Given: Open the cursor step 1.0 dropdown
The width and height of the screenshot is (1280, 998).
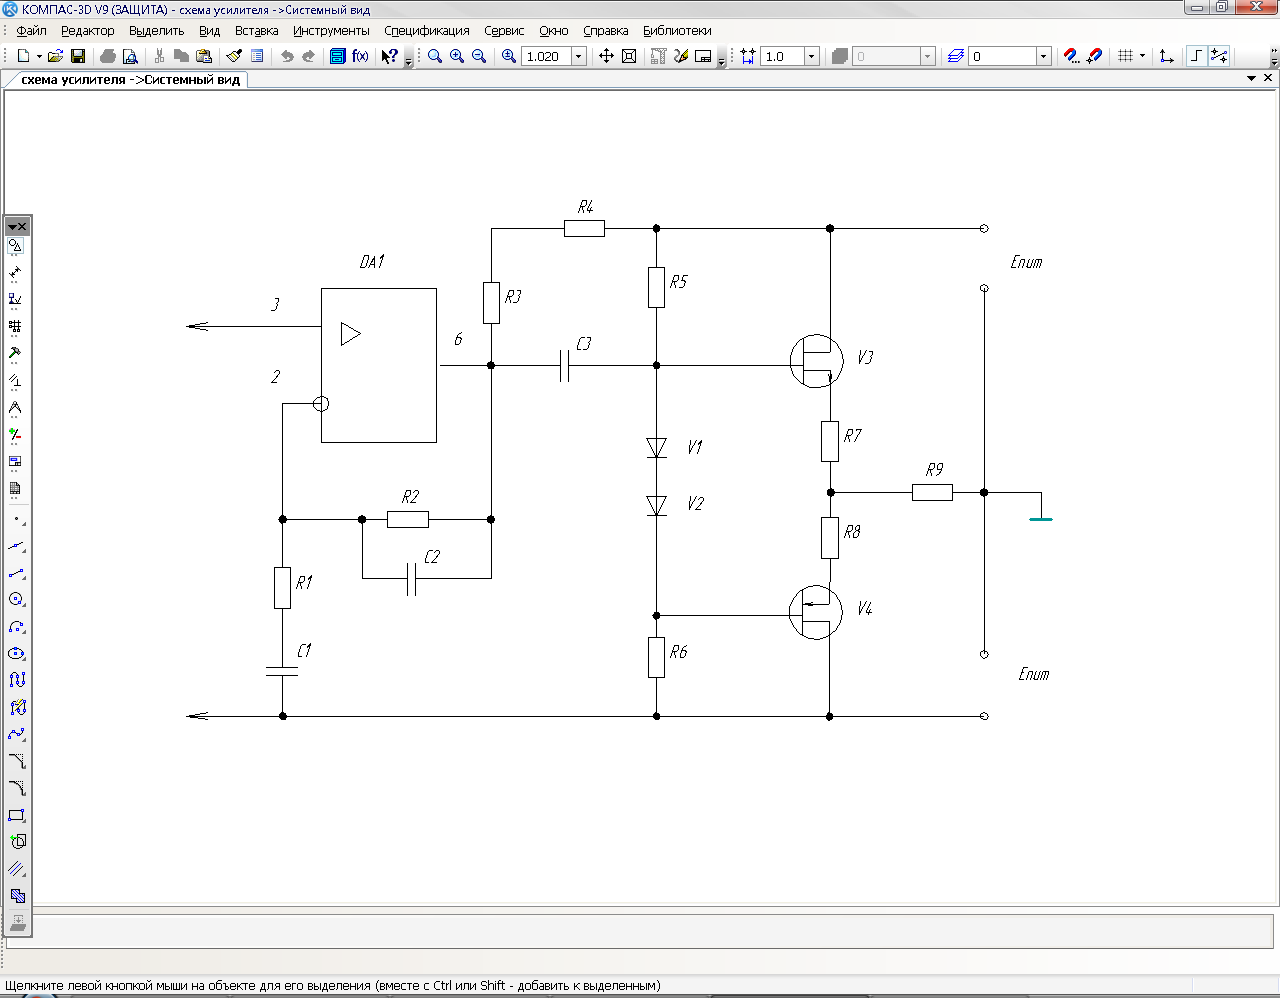Looking at the screenshot, I should pyautogui.click(x=811, y=57).
